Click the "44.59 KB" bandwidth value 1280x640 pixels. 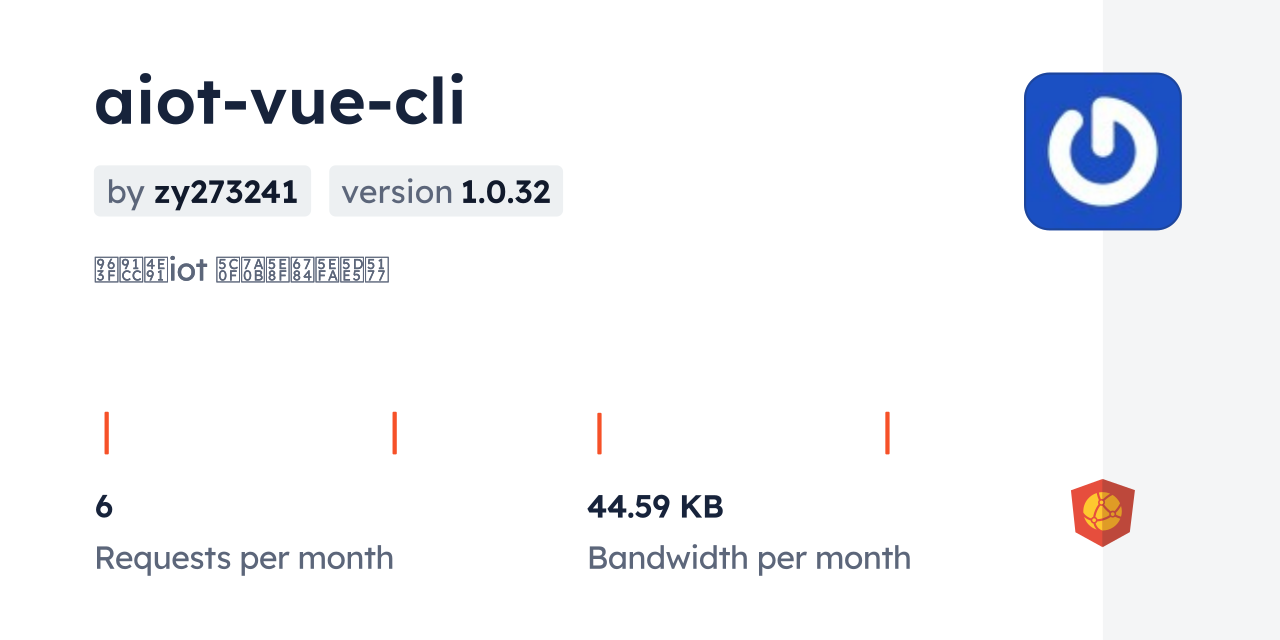655,507
